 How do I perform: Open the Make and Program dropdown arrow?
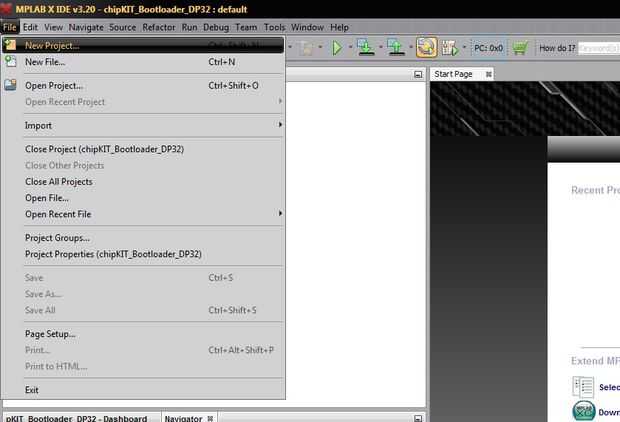click(380, 47)
